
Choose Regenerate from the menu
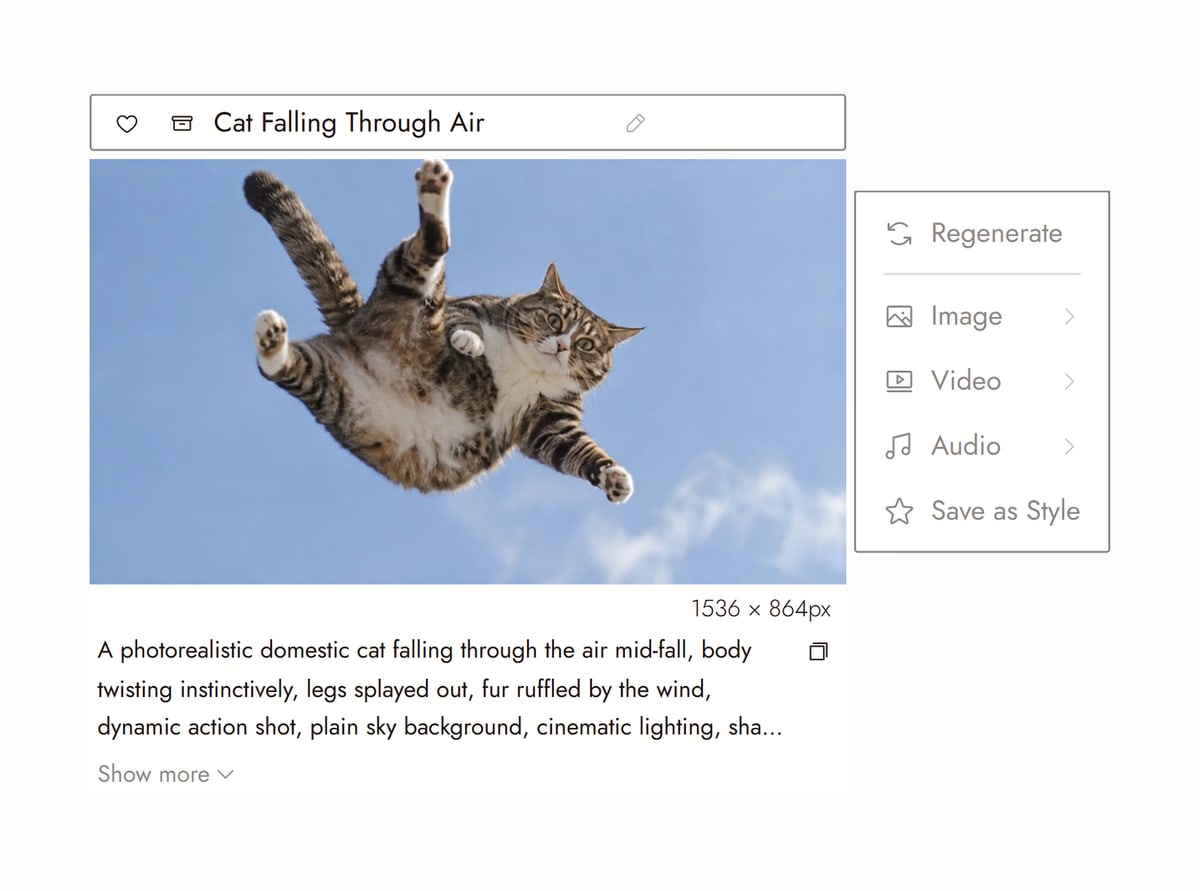pyautogui.click(x=982, y=234)
